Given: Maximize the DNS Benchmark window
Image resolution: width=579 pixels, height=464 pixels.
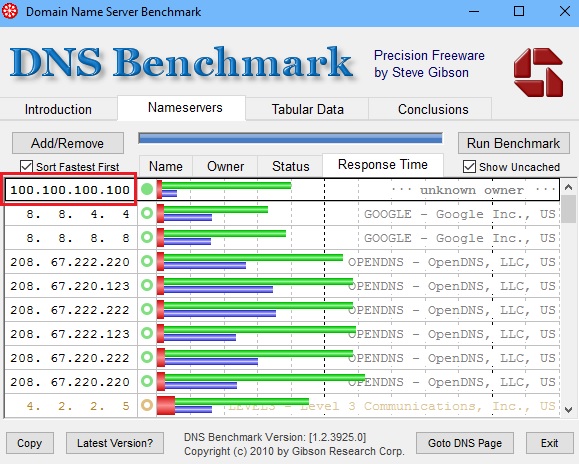Looking at the screenshot, I should pos(519,11).
